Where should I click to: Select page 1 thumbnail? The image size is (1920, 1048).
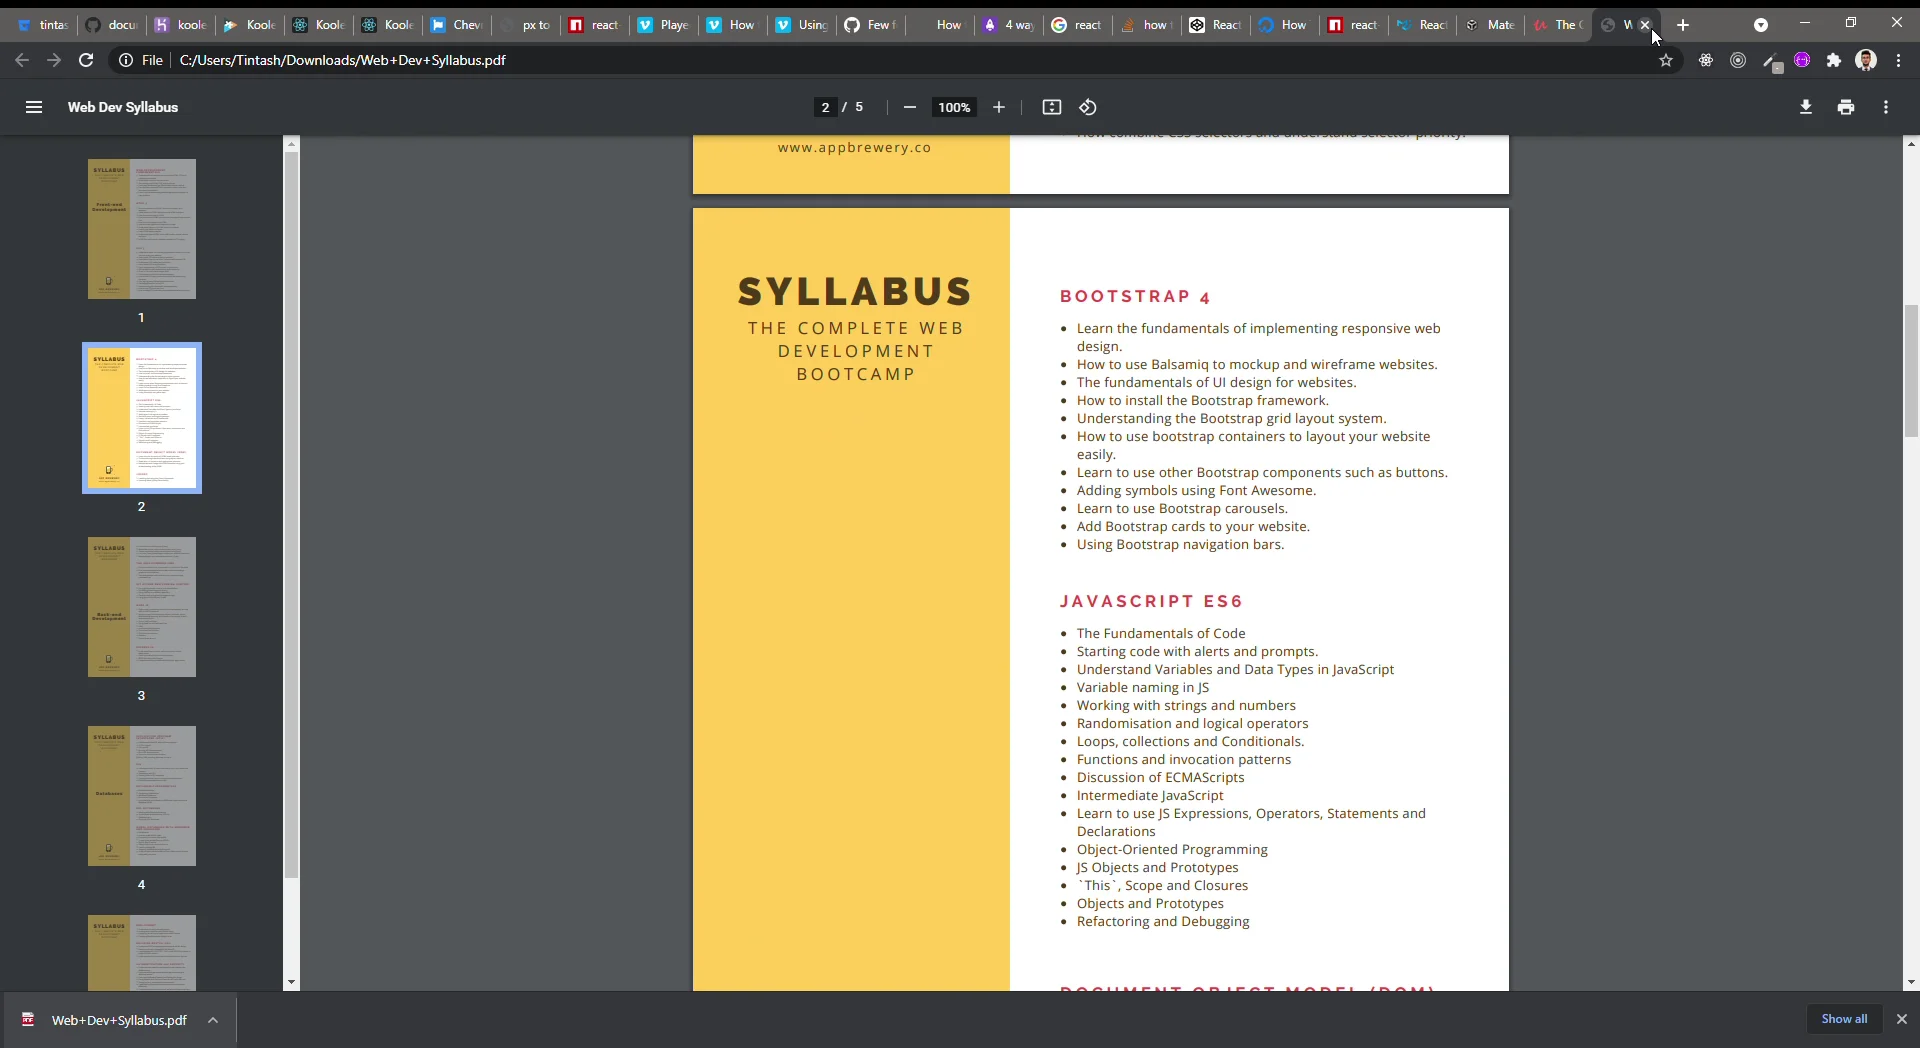point(141,229)
